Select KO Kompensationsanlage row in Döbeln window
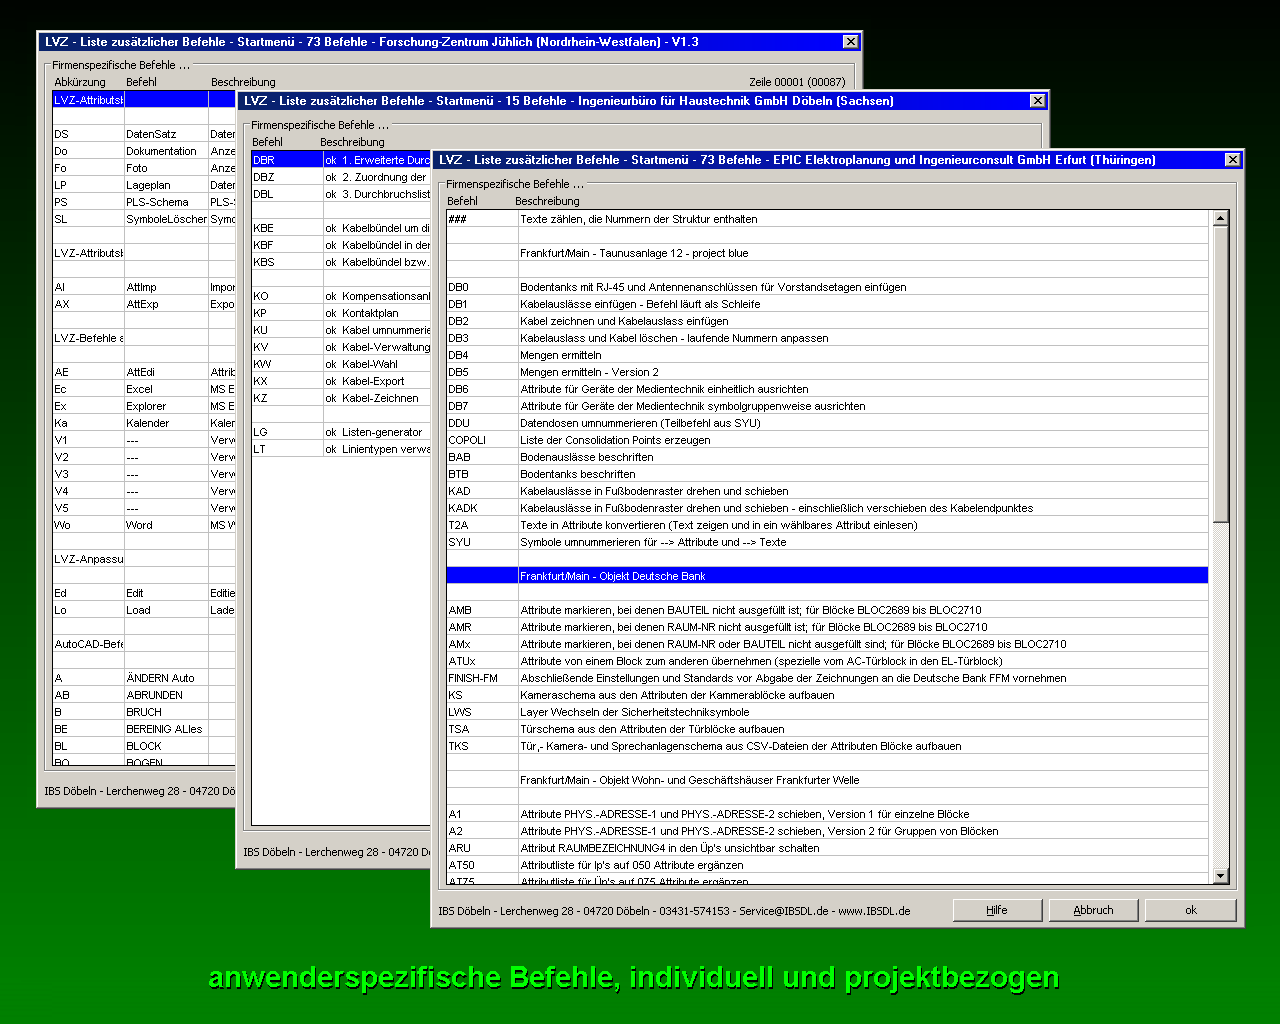The height and width of the screenshot is (1024, 1280). 341,296
